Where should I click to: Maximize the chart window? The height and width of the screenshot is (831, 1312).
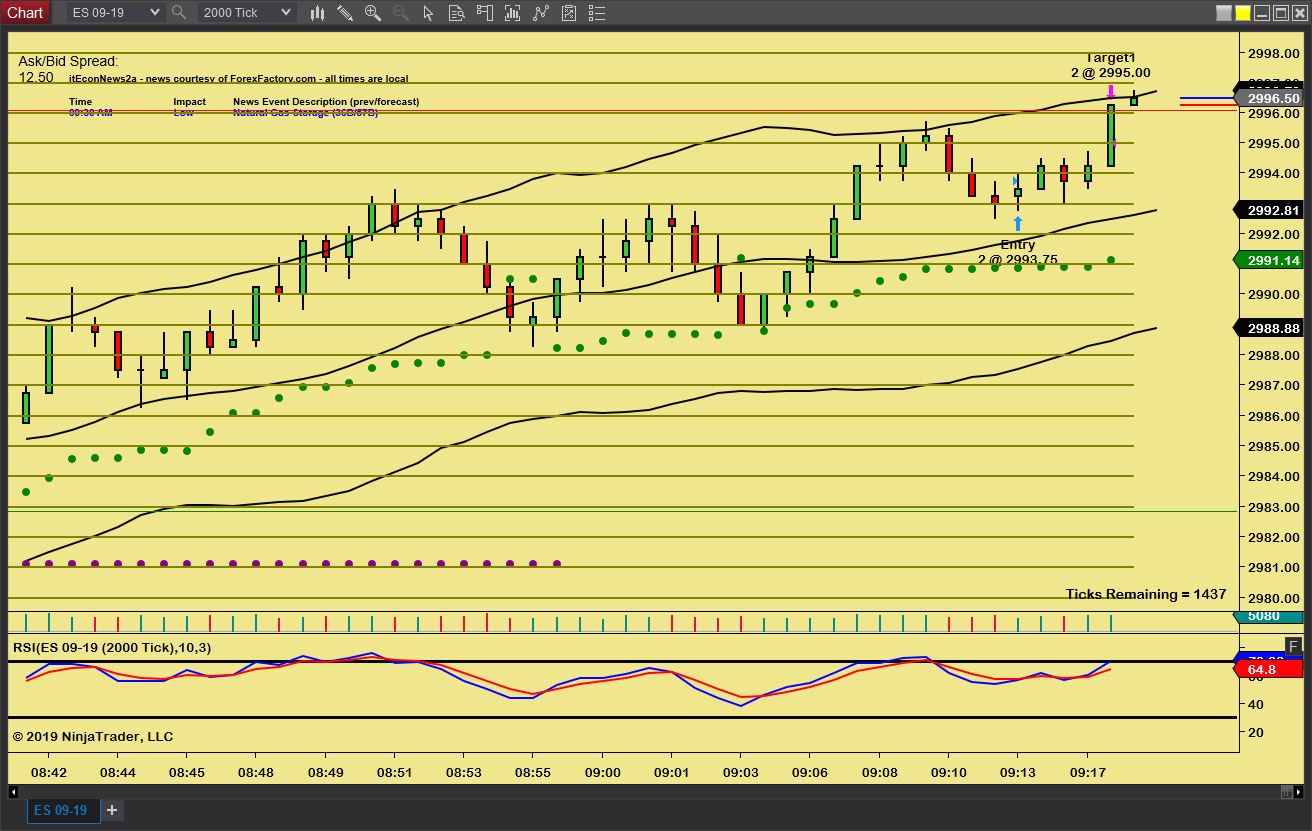tap(1280, 13)
